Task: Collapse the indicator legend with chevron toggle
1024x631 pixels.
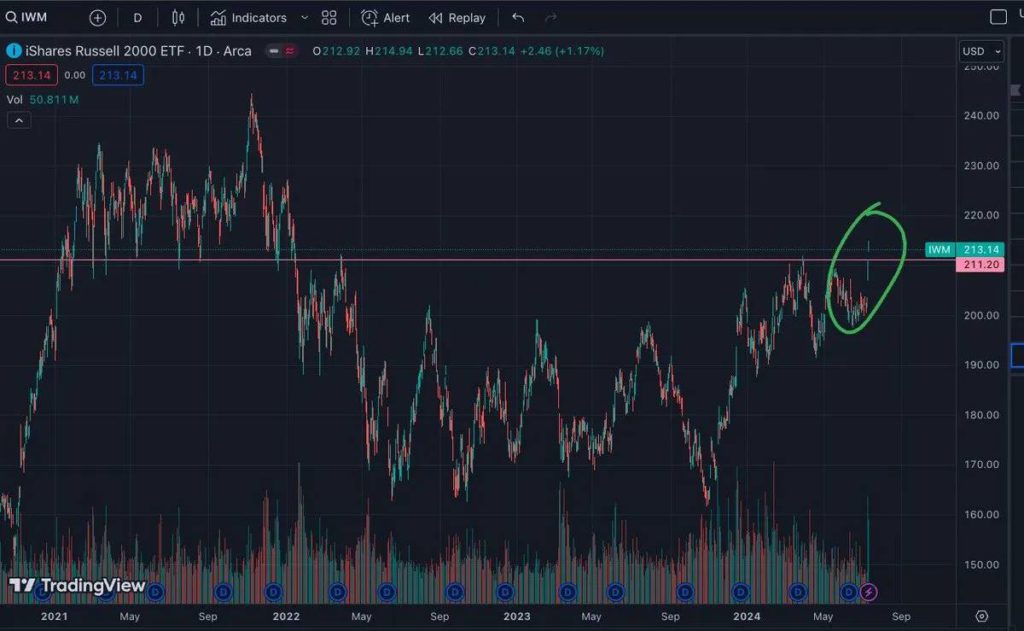Action: [x=19, y=120]
